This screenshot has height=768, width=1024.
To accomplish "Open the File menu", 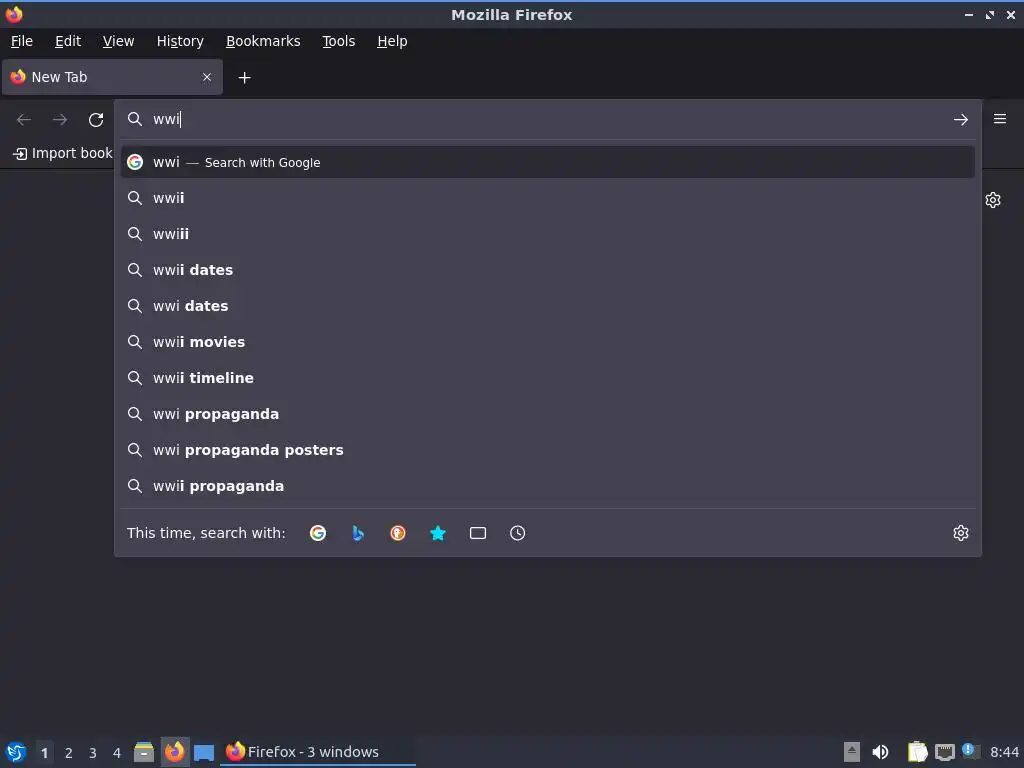I will (22, 41).
